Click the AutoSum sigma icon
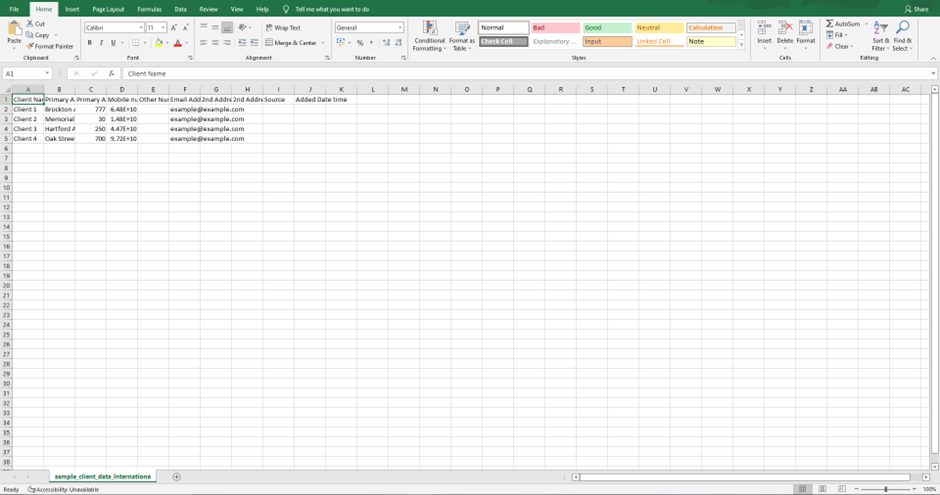 point(830,24)
